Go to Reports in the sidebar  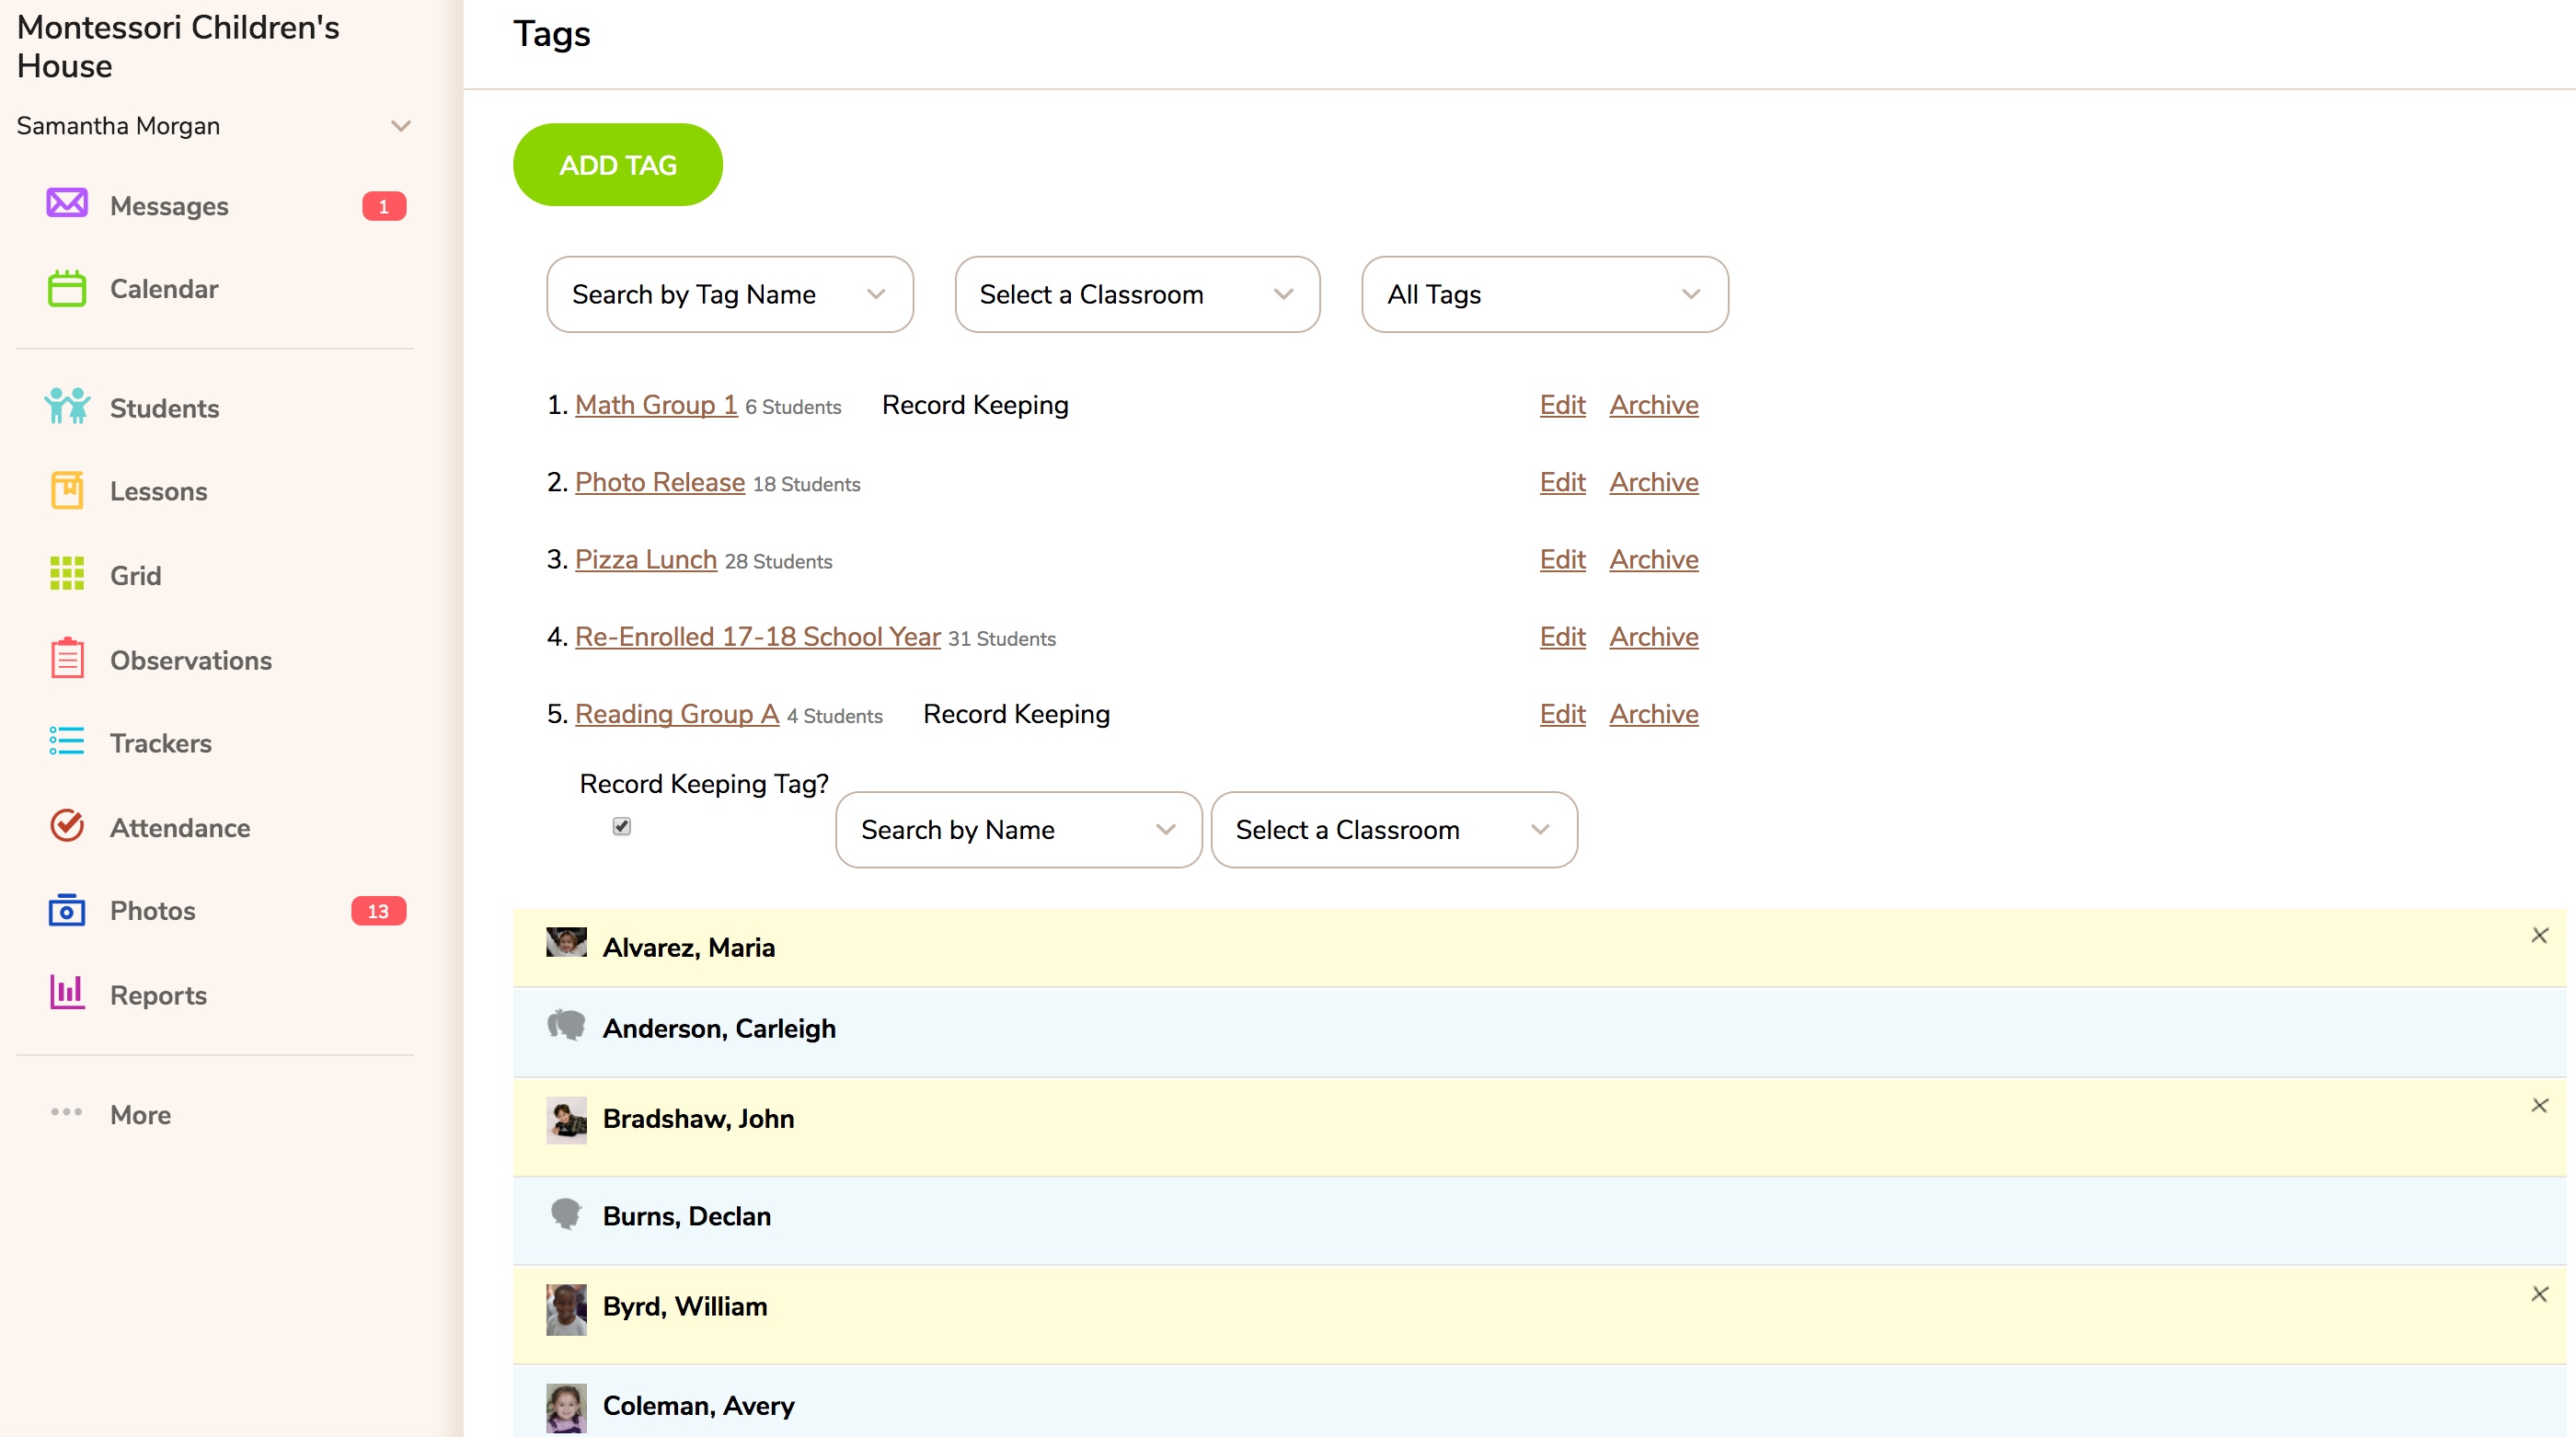(x=158, y=995)
